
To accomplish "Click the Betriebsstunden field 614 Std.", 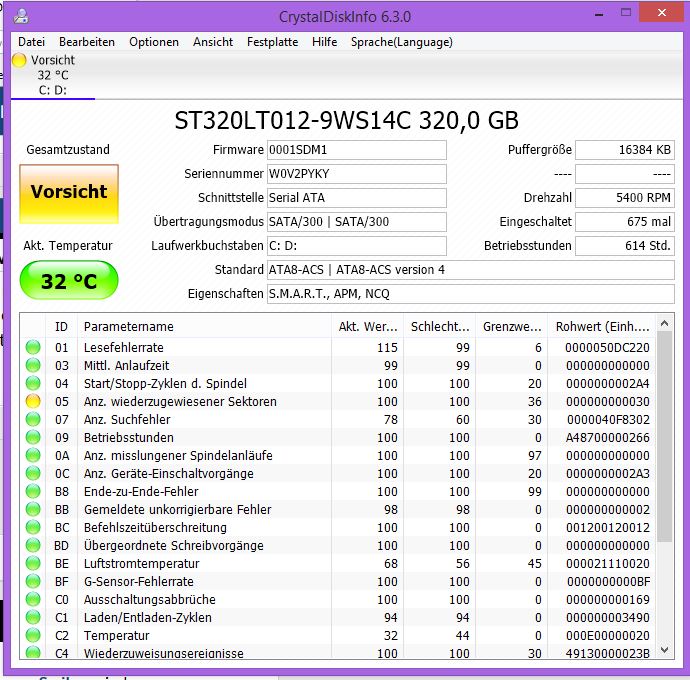I will click(x=624, y=246).
